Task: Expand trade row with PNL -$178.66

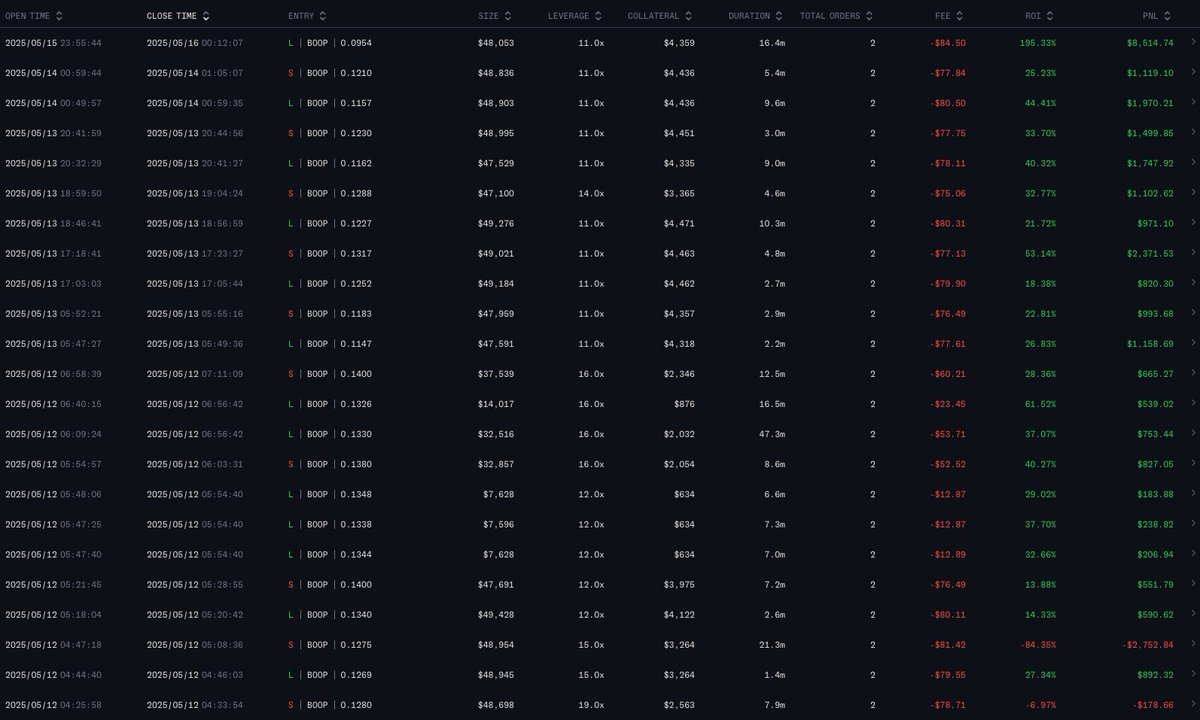Action: tap(1191, 705)
